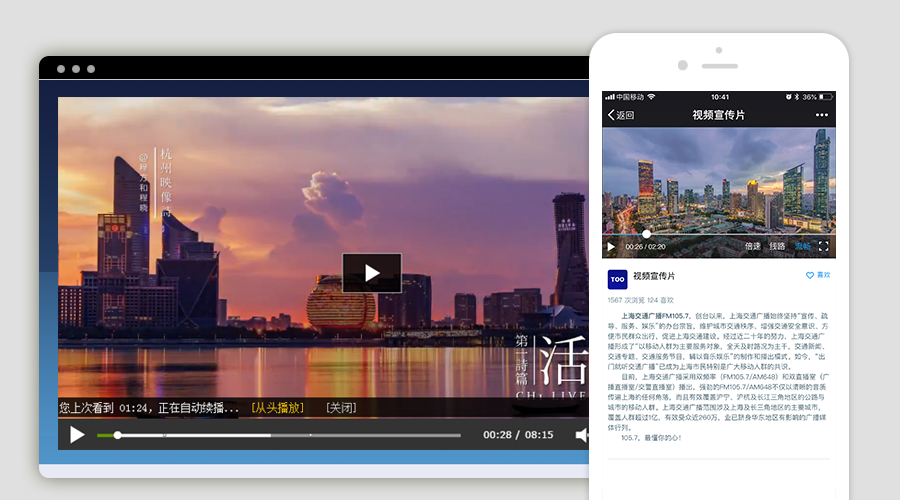Click the large center play button on desktop video
Screen dimensions: 900x500
tap(371, 273)
